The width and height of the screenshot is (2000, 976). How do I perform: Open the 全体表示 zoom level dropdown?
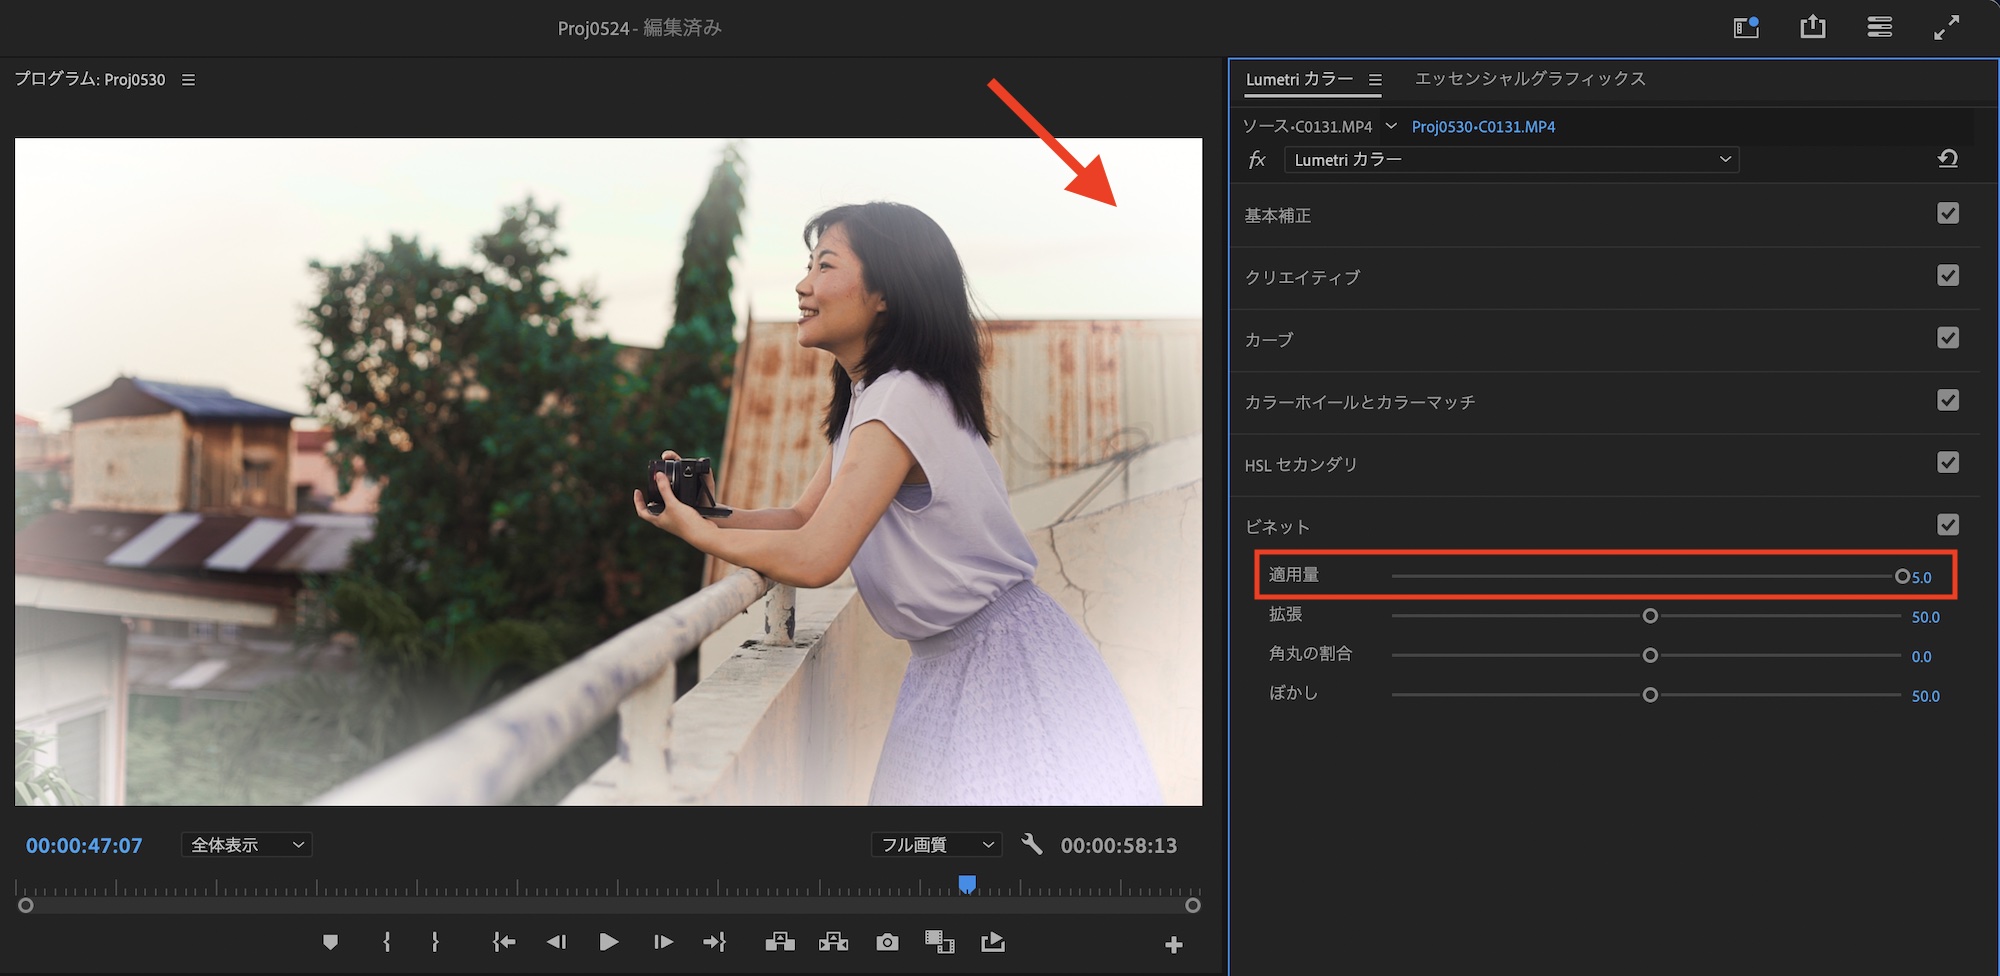click(x=247, y=845)
